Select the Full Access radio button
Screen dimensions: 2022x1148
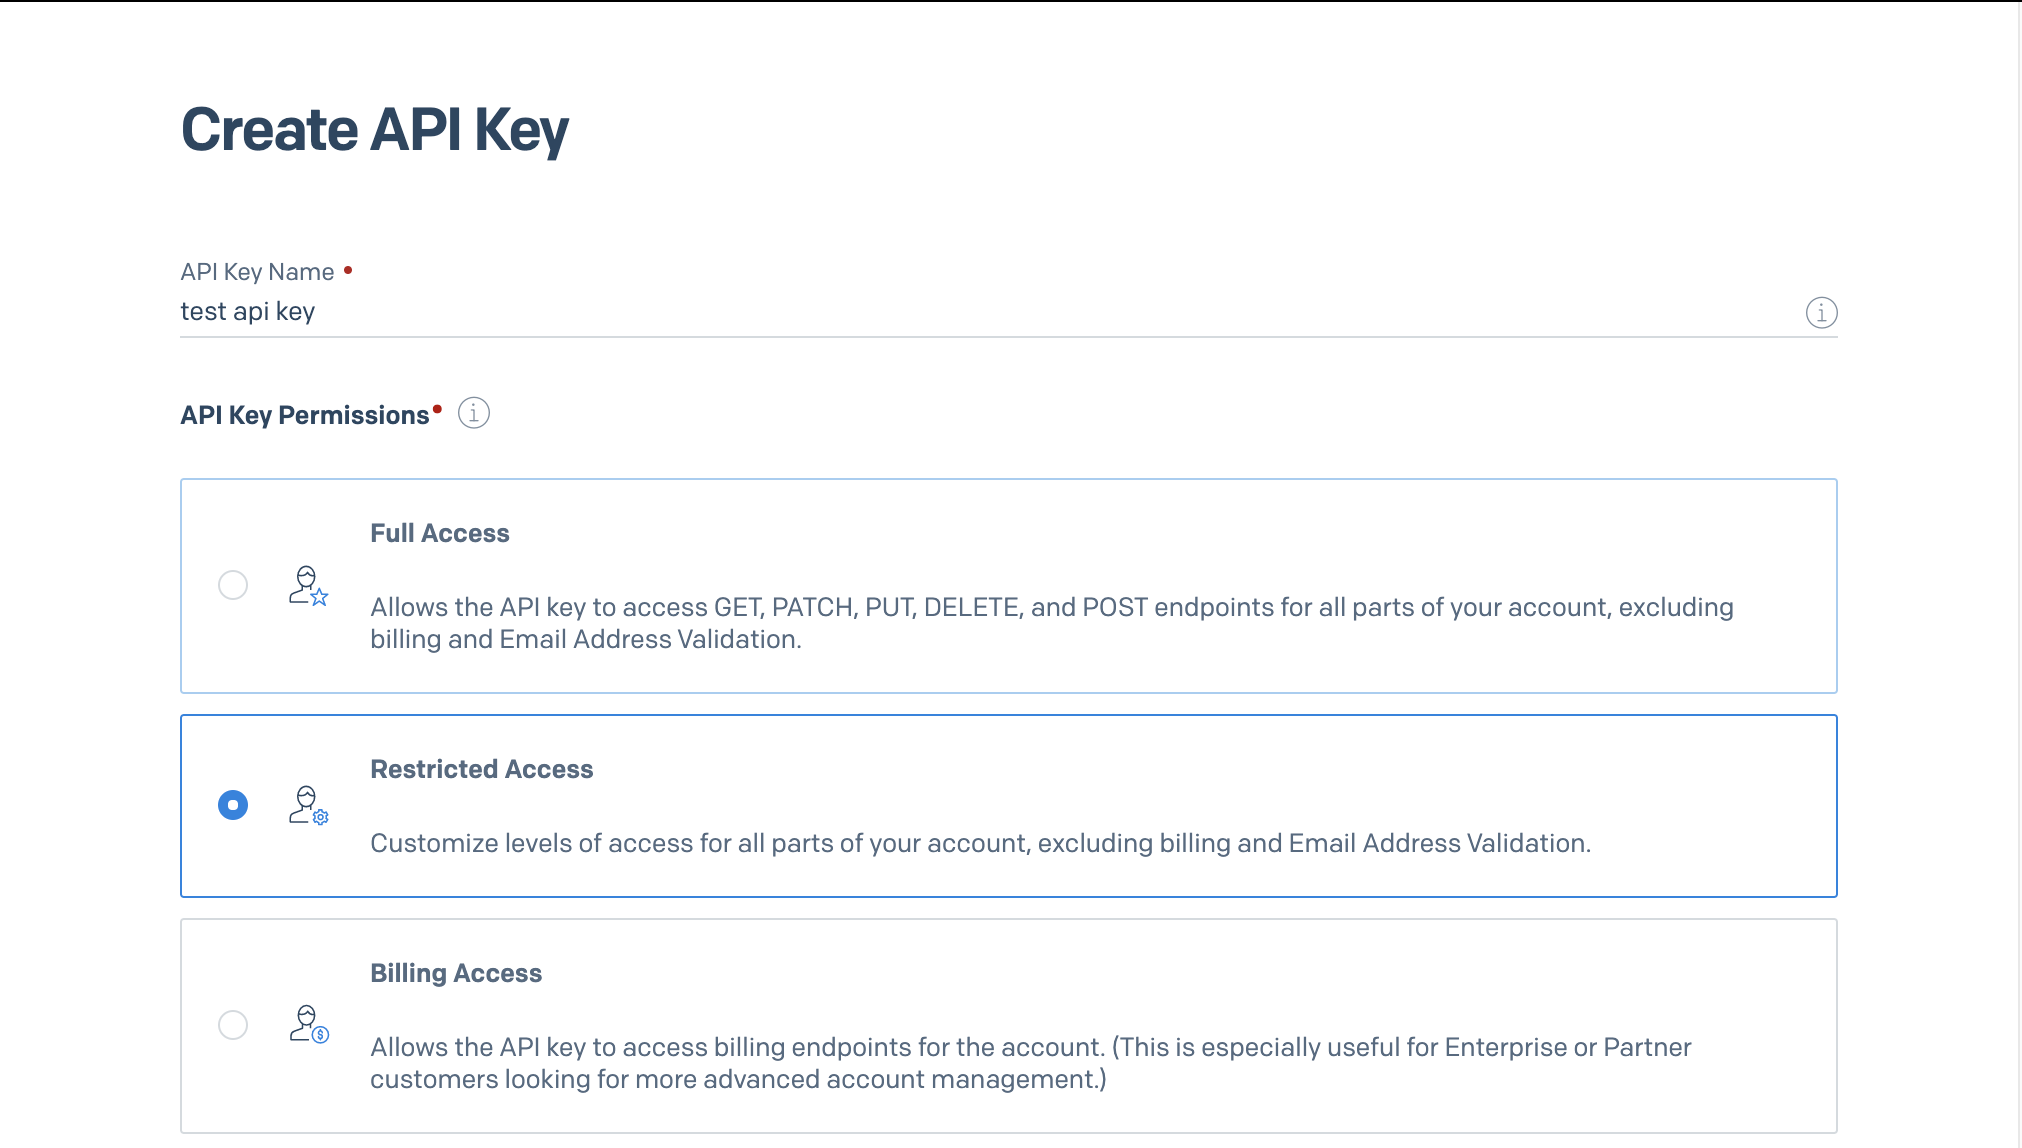coord(232,586)
